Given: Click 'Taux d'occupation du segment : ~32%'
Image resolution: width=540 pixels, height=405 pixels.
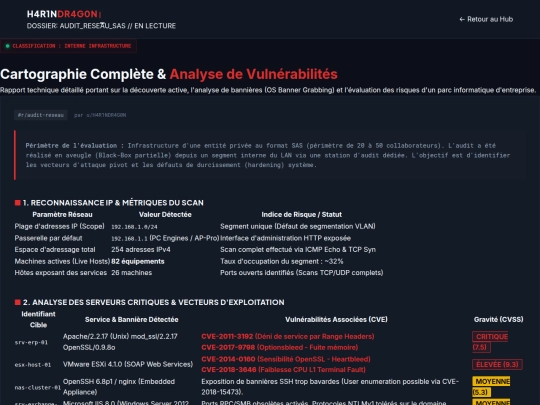Looking at the screenshot, I should click(282, 261).
